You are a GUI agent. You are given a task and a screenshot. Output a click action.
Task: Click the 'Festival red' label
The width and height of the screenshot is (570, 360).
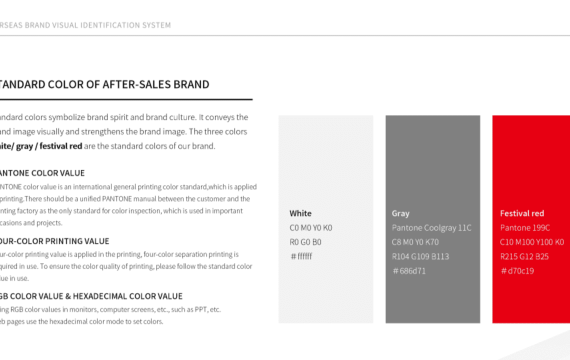522,213
